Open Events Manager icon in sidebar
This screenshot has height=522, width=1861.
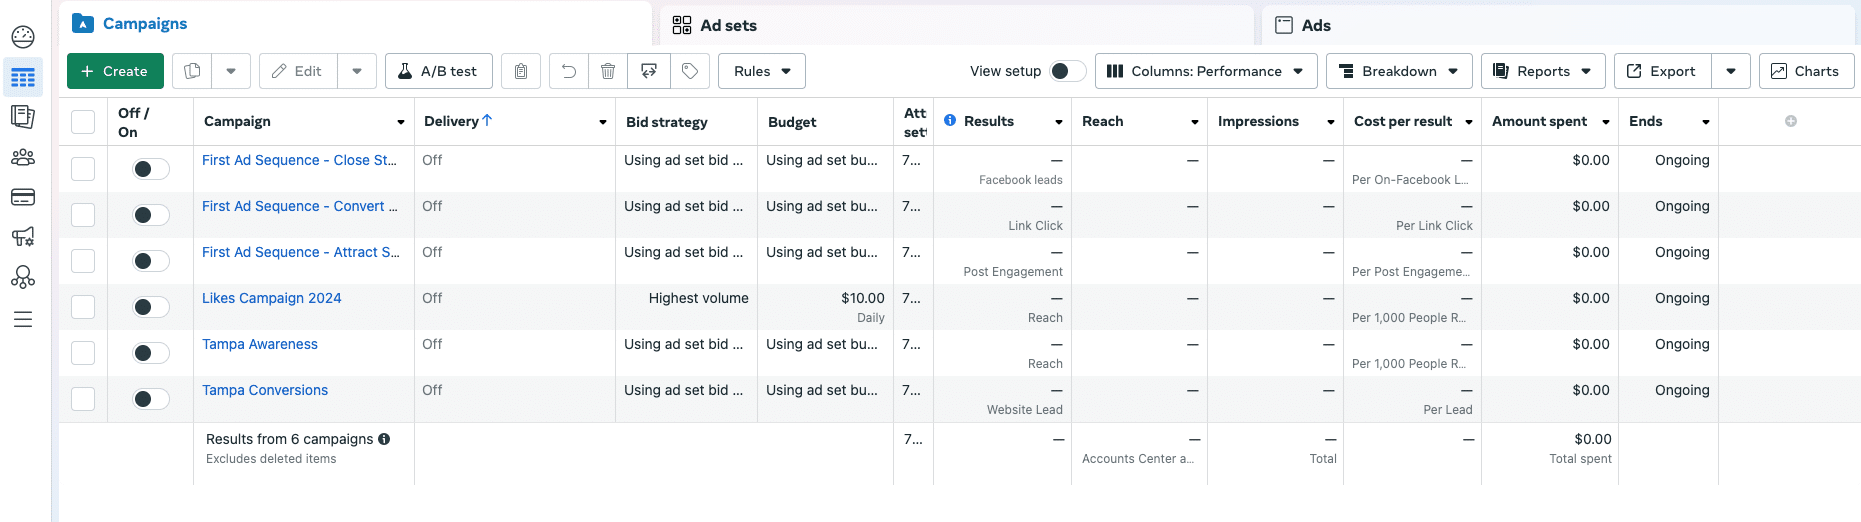tap(23, 277)
